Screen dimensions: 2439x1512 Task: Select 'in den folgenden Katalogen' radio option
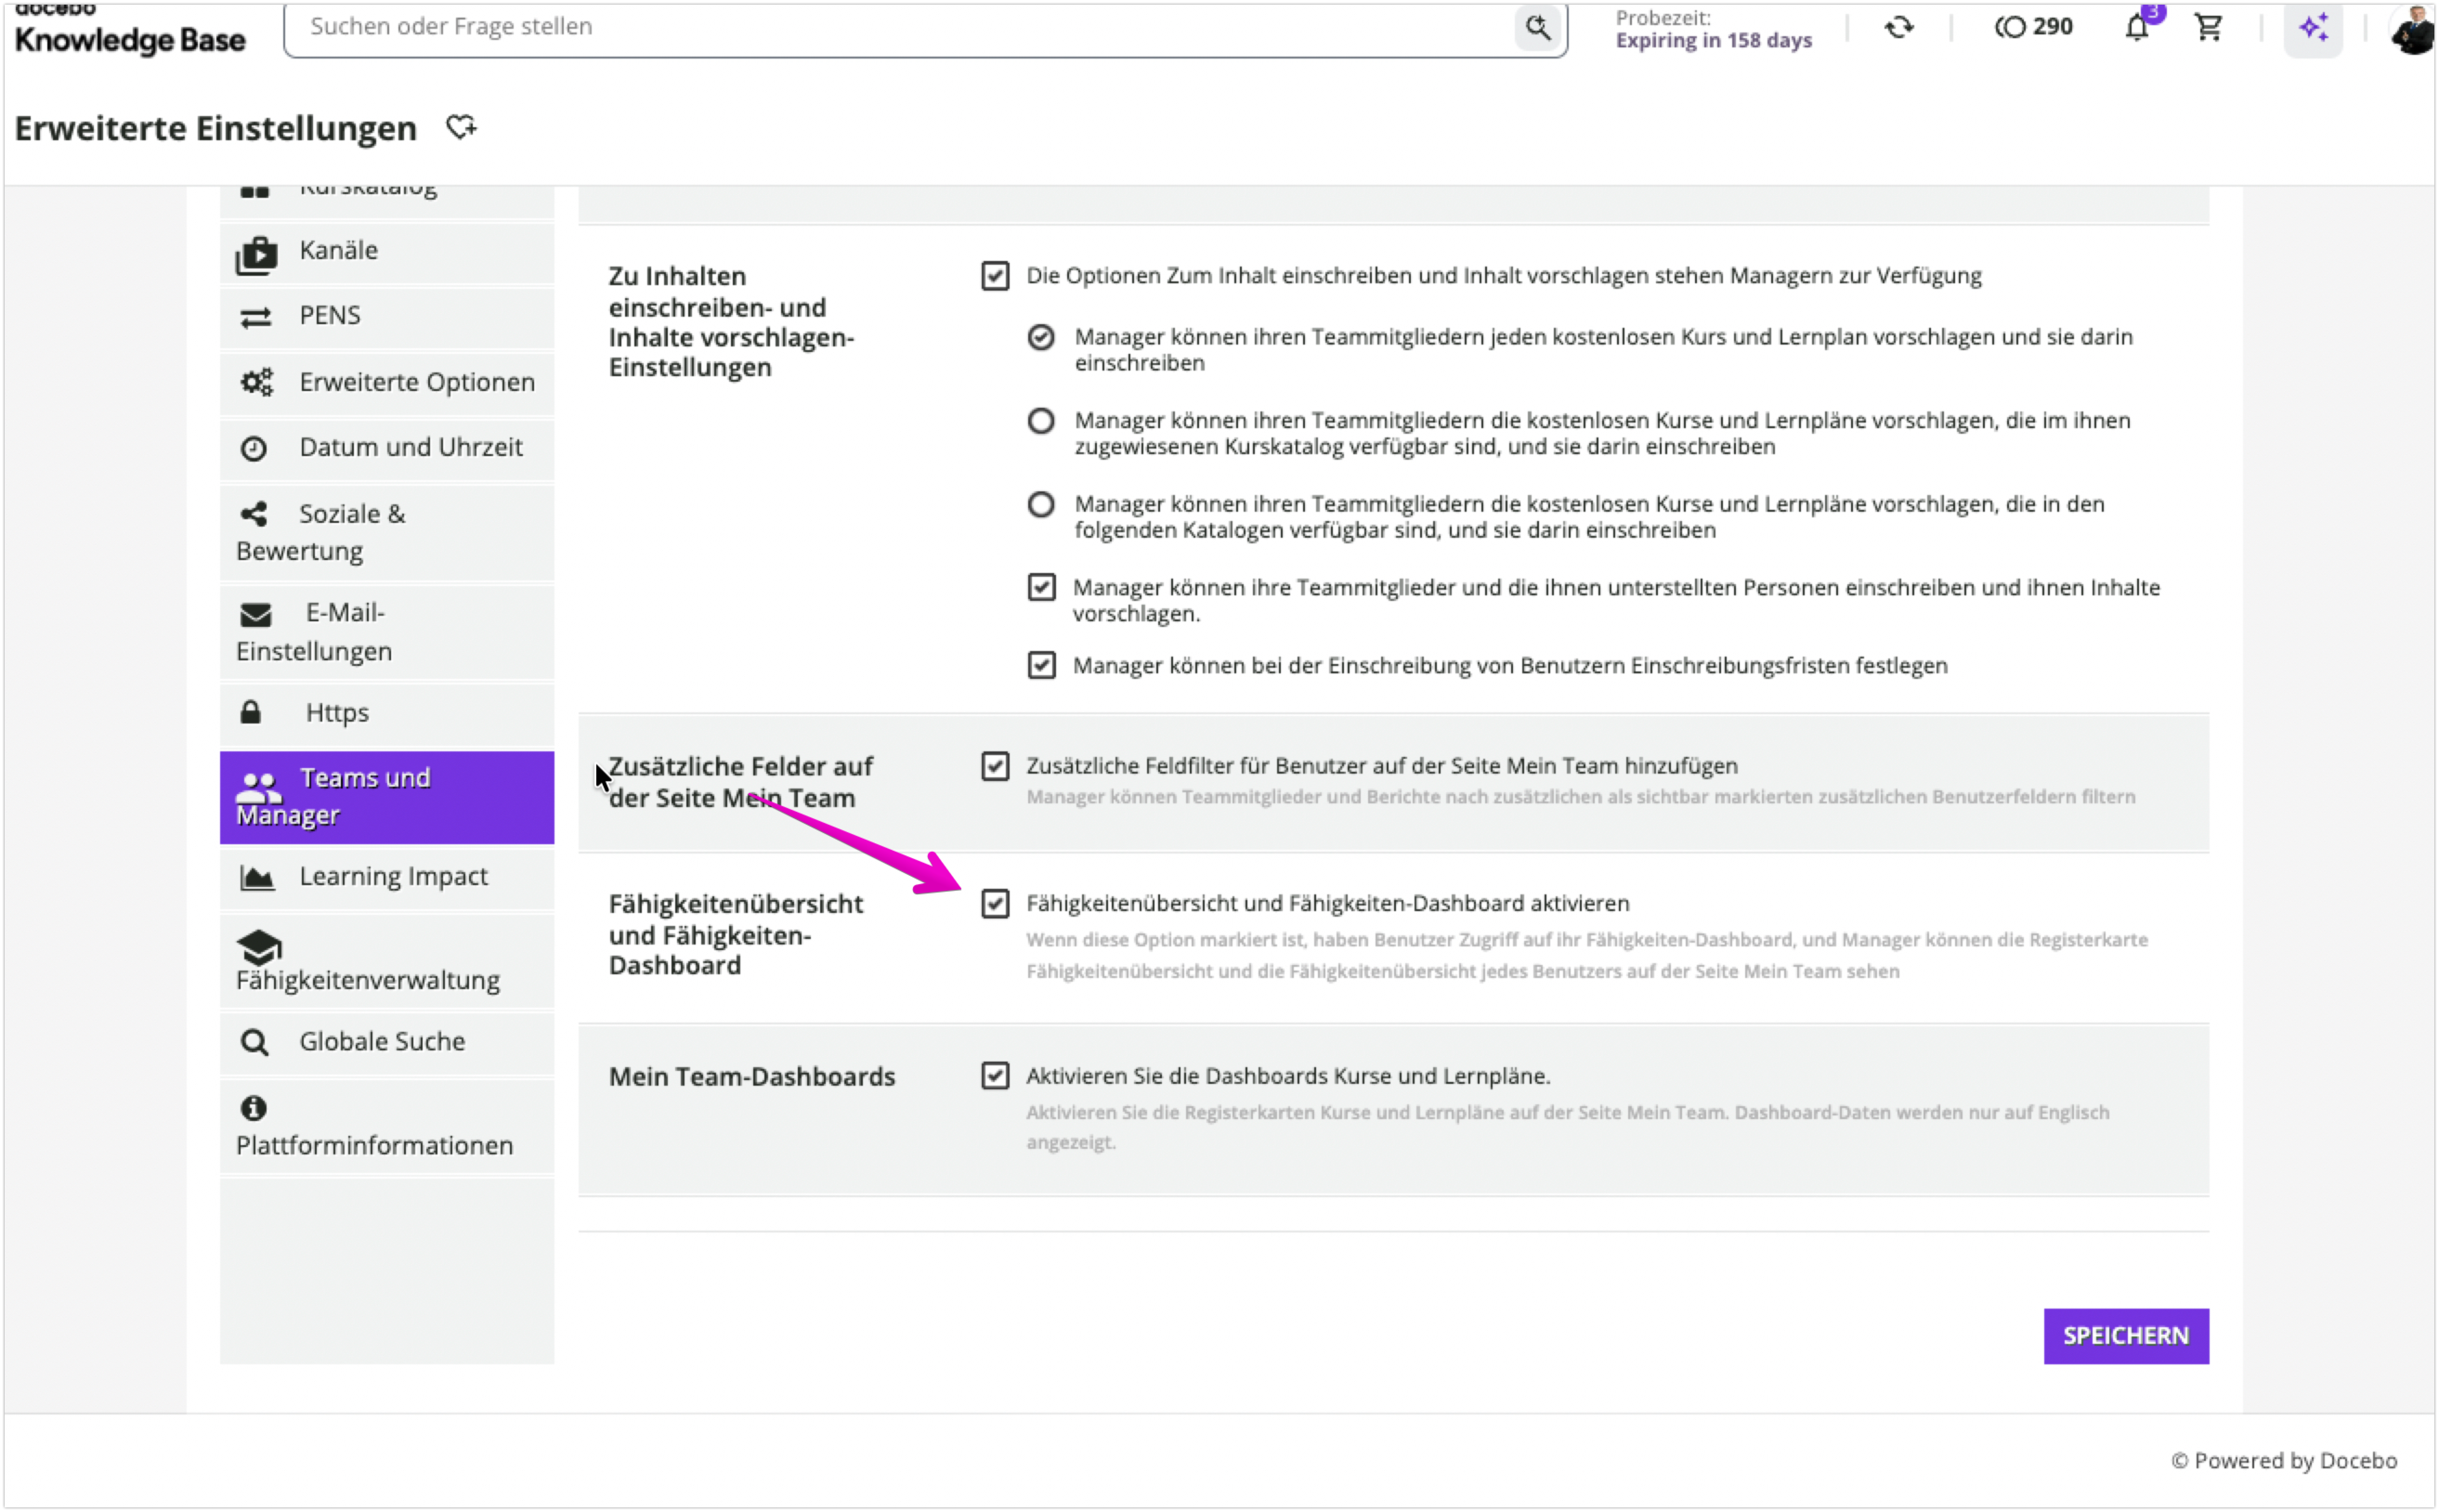(x=1041, y=504)
